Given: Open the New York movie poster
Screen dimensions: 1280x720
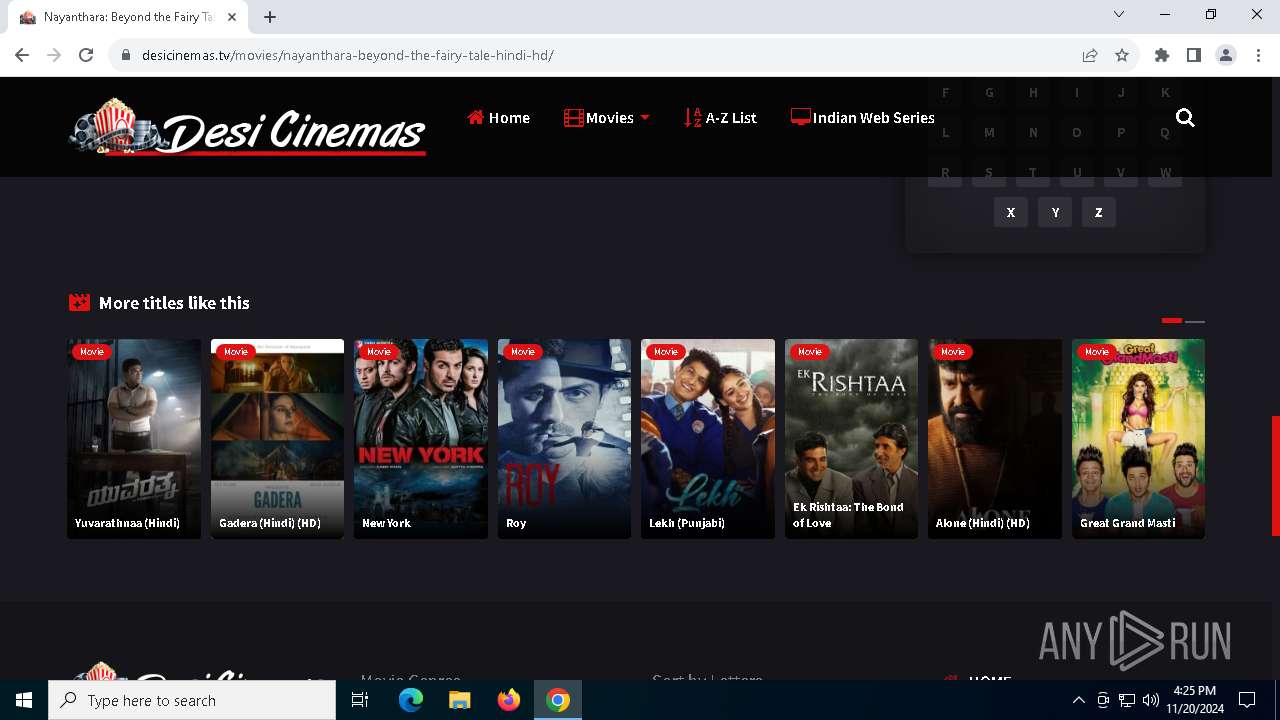Looking at the screenshot, I should tap(421, 439).
